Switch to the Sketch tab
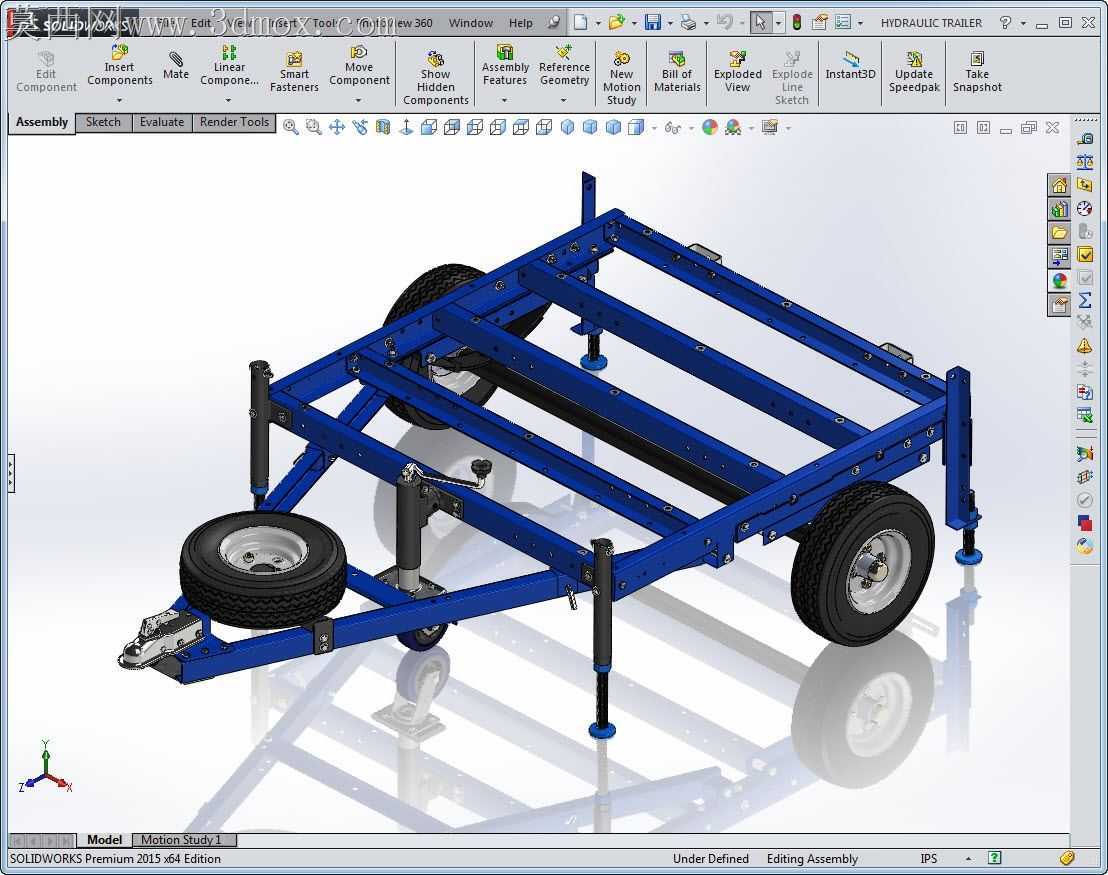The image size is (1108, 875). pos(103,122)
